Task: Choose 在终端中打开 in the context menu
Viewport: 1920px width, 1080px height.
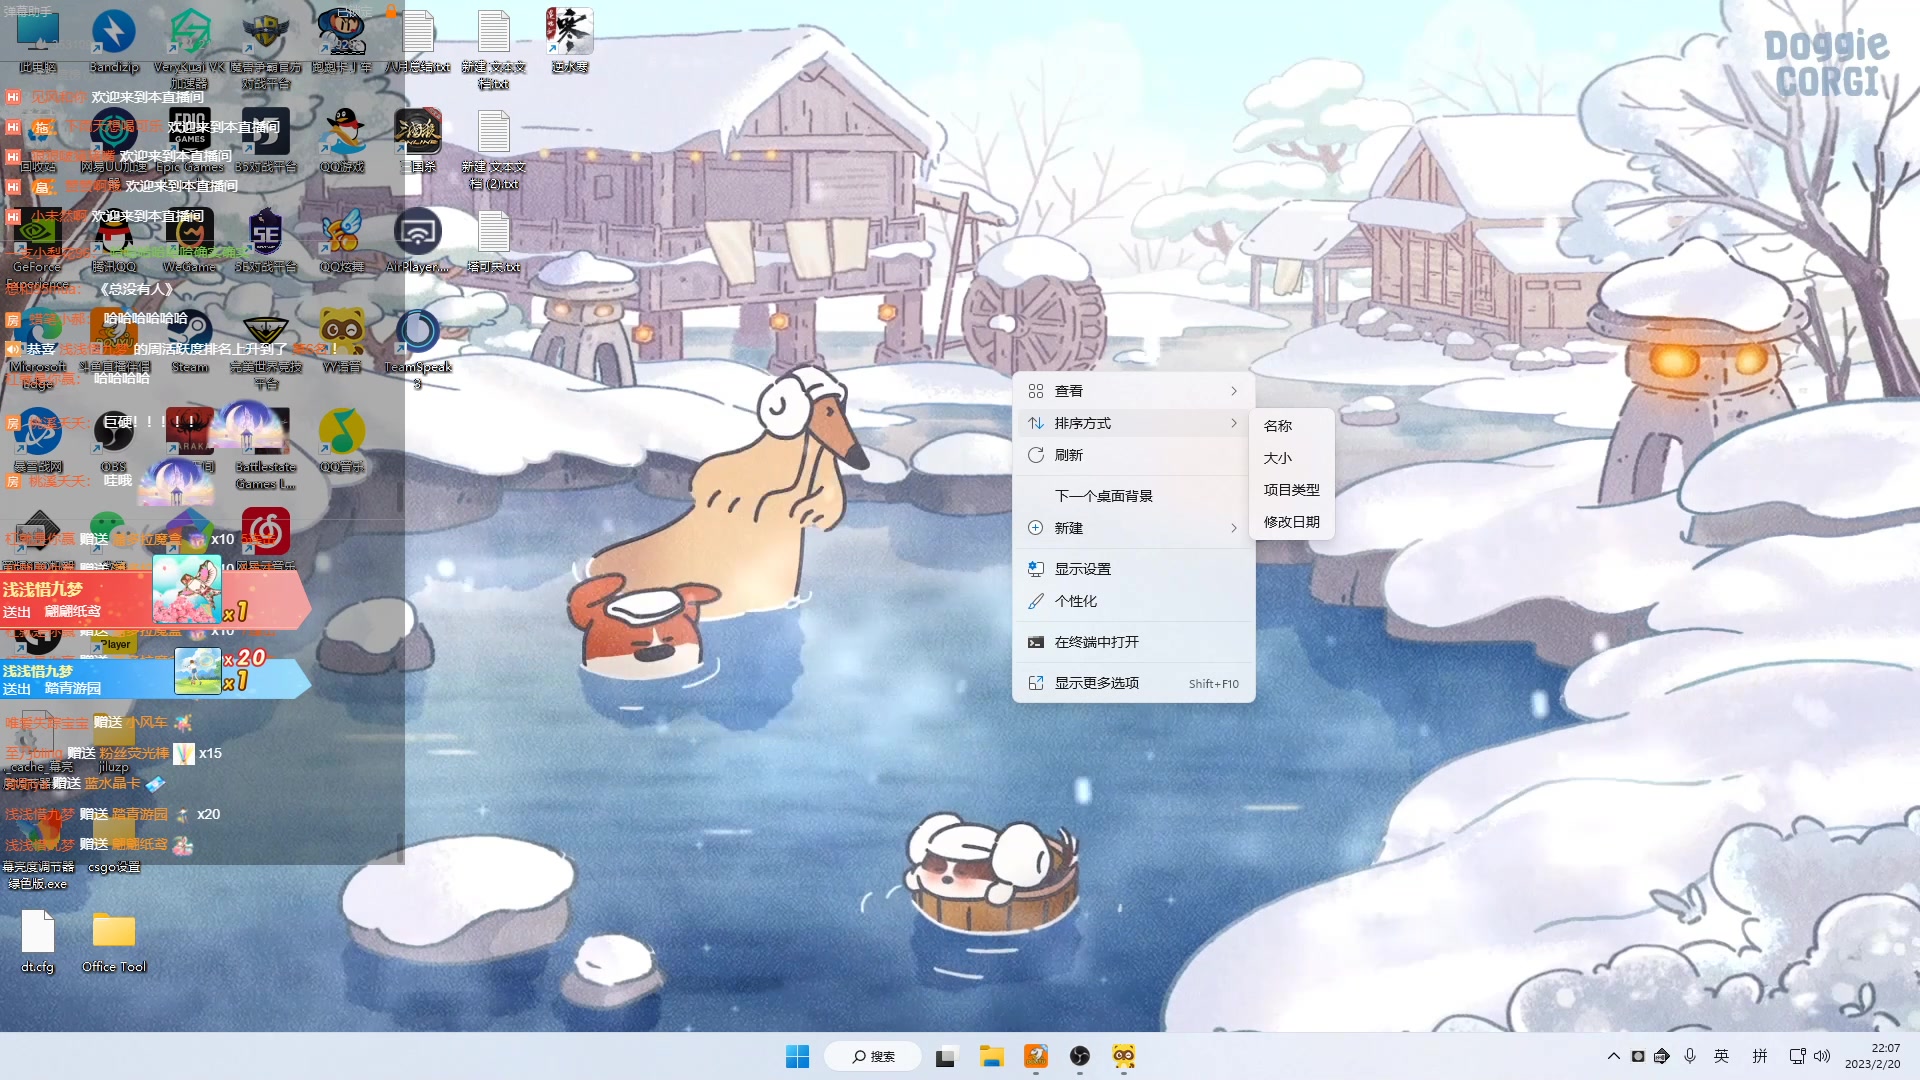Action: click(x=1133, y=642)
